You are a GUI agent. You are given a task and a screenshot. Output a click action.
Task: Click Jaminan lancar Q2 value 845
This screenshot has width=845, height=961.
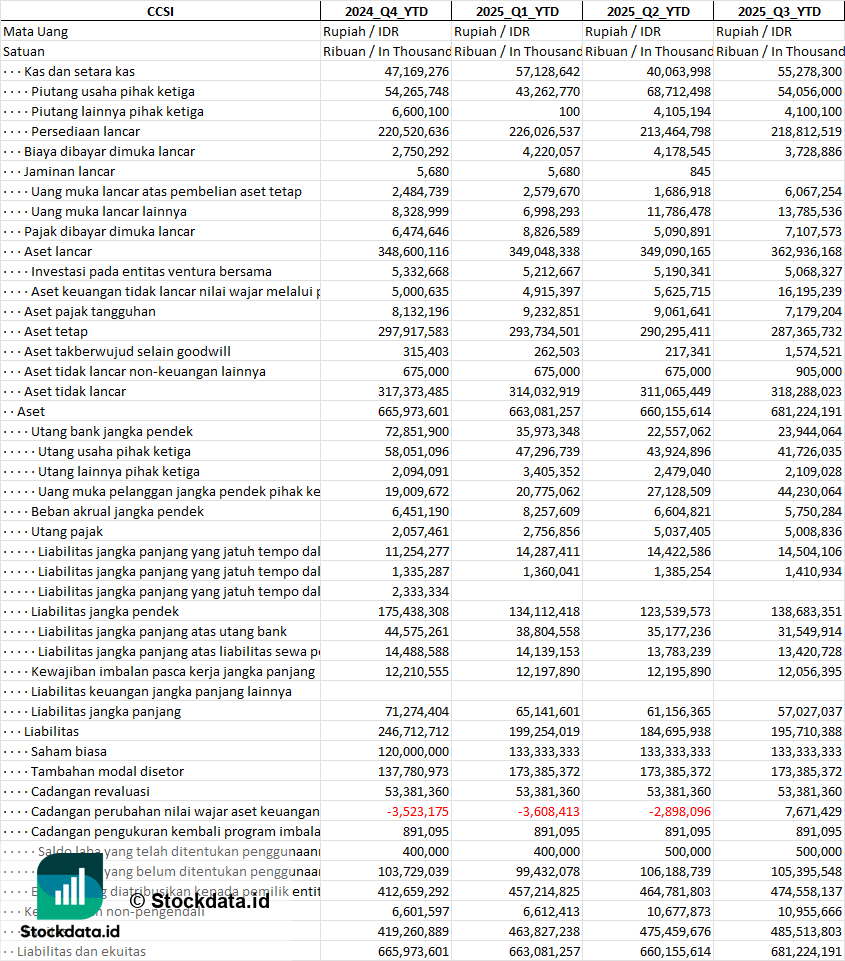pyautogui.click(x=700, y=172)
